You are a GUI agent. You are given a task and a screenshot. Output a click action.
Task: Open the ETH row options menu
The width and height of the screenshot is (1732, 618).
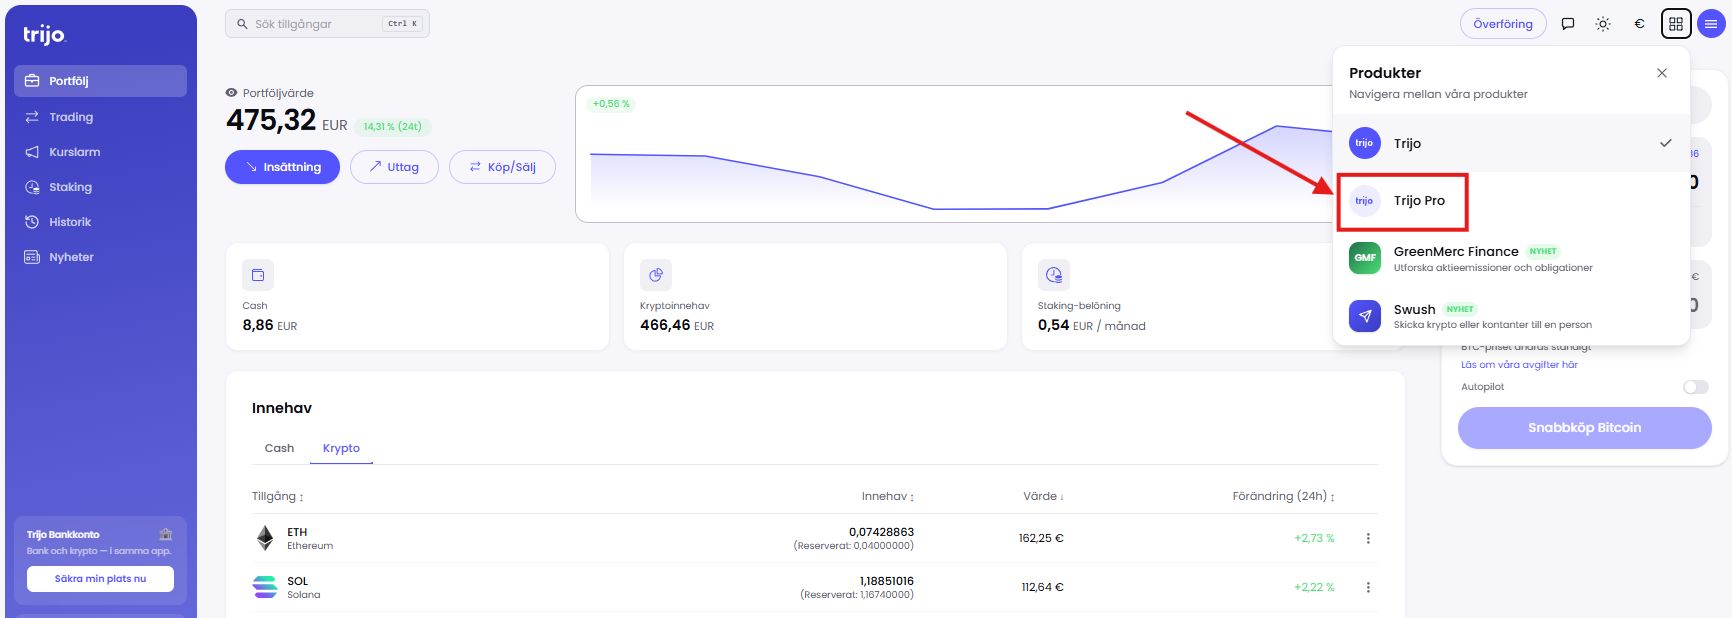[x=1368, y=538]
